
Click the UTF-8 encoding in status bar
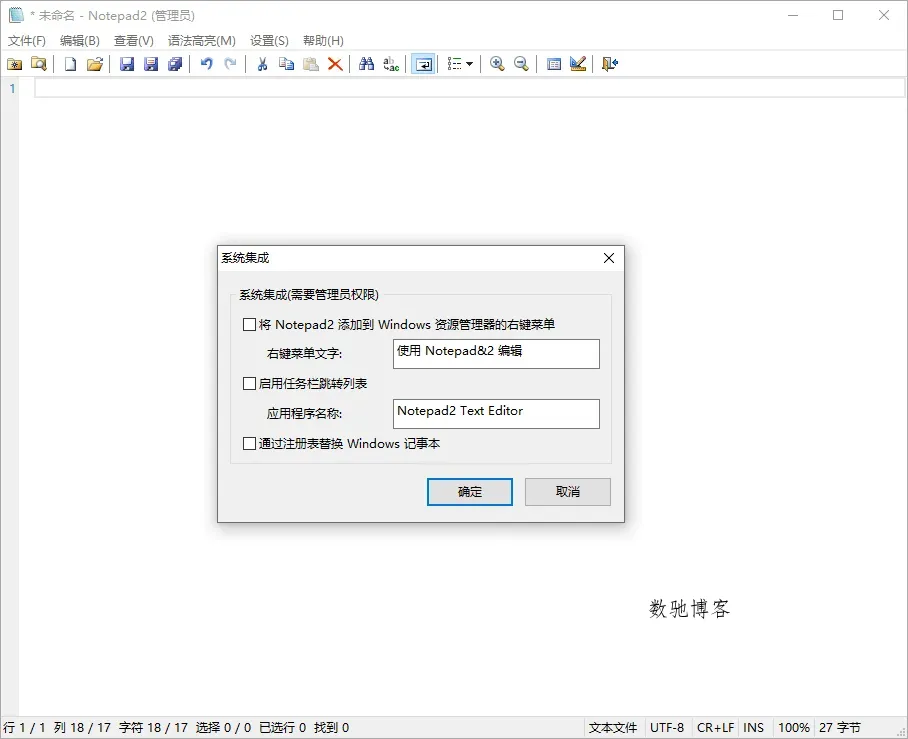pos(667,727)
